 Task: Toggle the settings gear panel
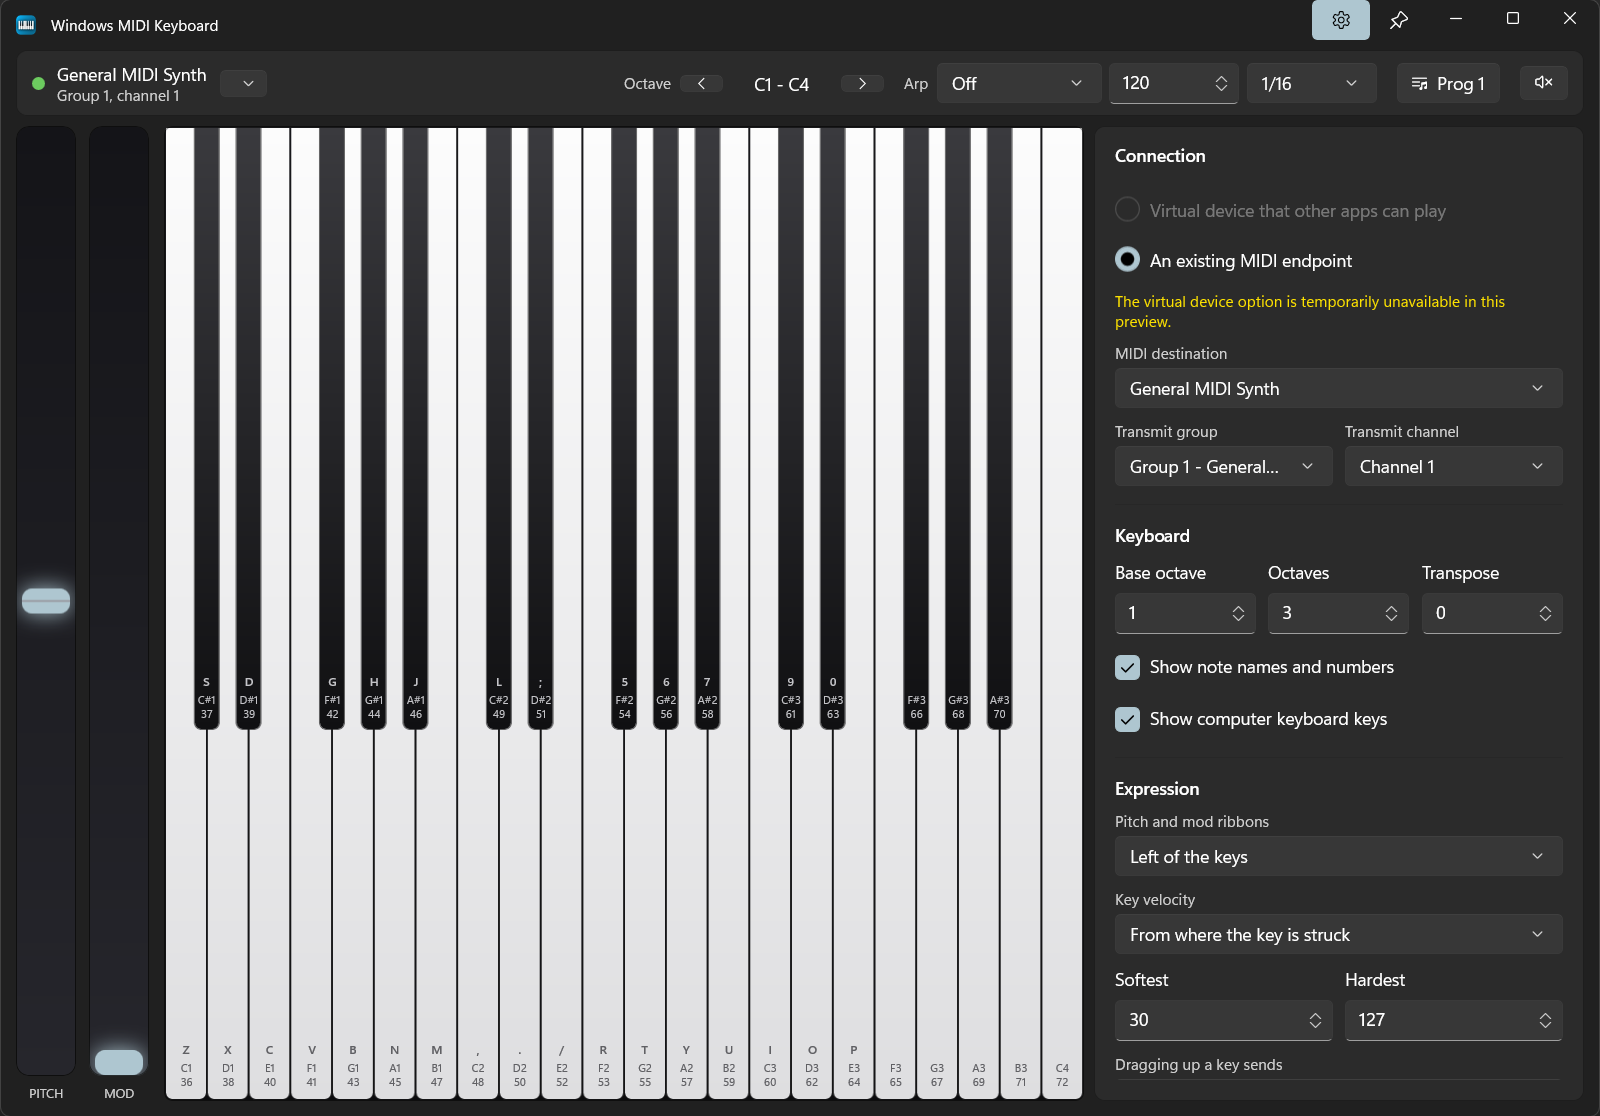coord(1340,20)
